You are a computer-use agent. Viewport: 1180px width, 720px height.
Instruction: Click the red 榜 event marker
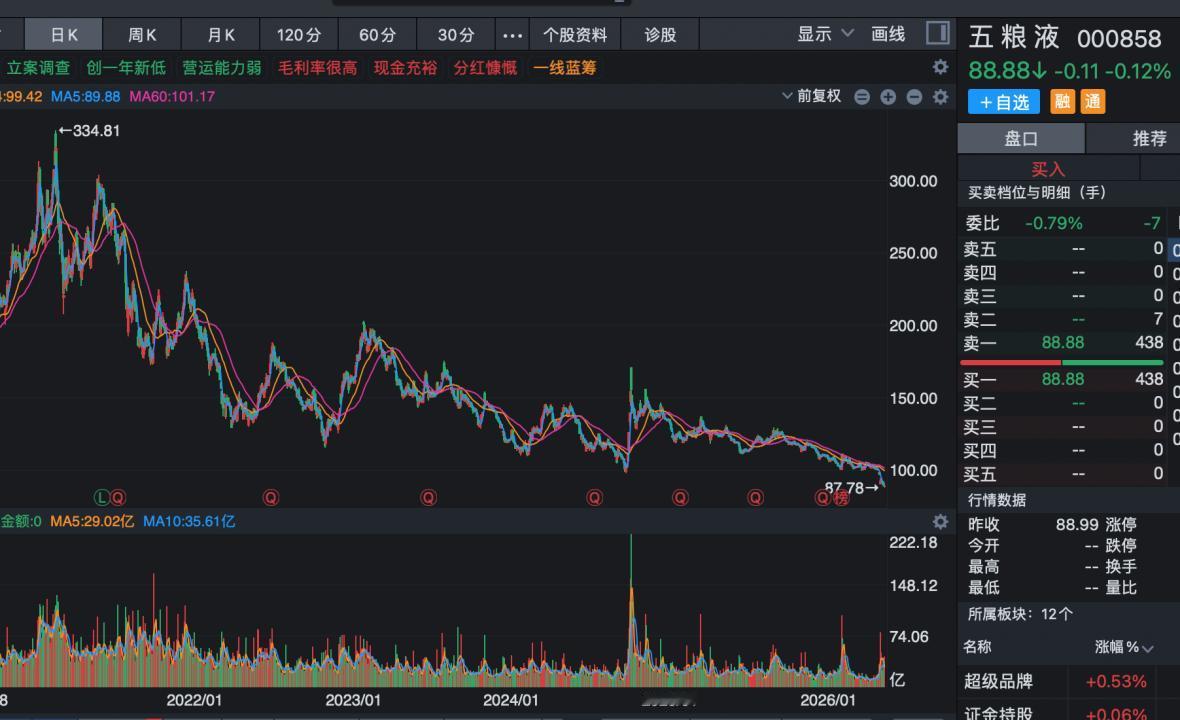point(841,498)
